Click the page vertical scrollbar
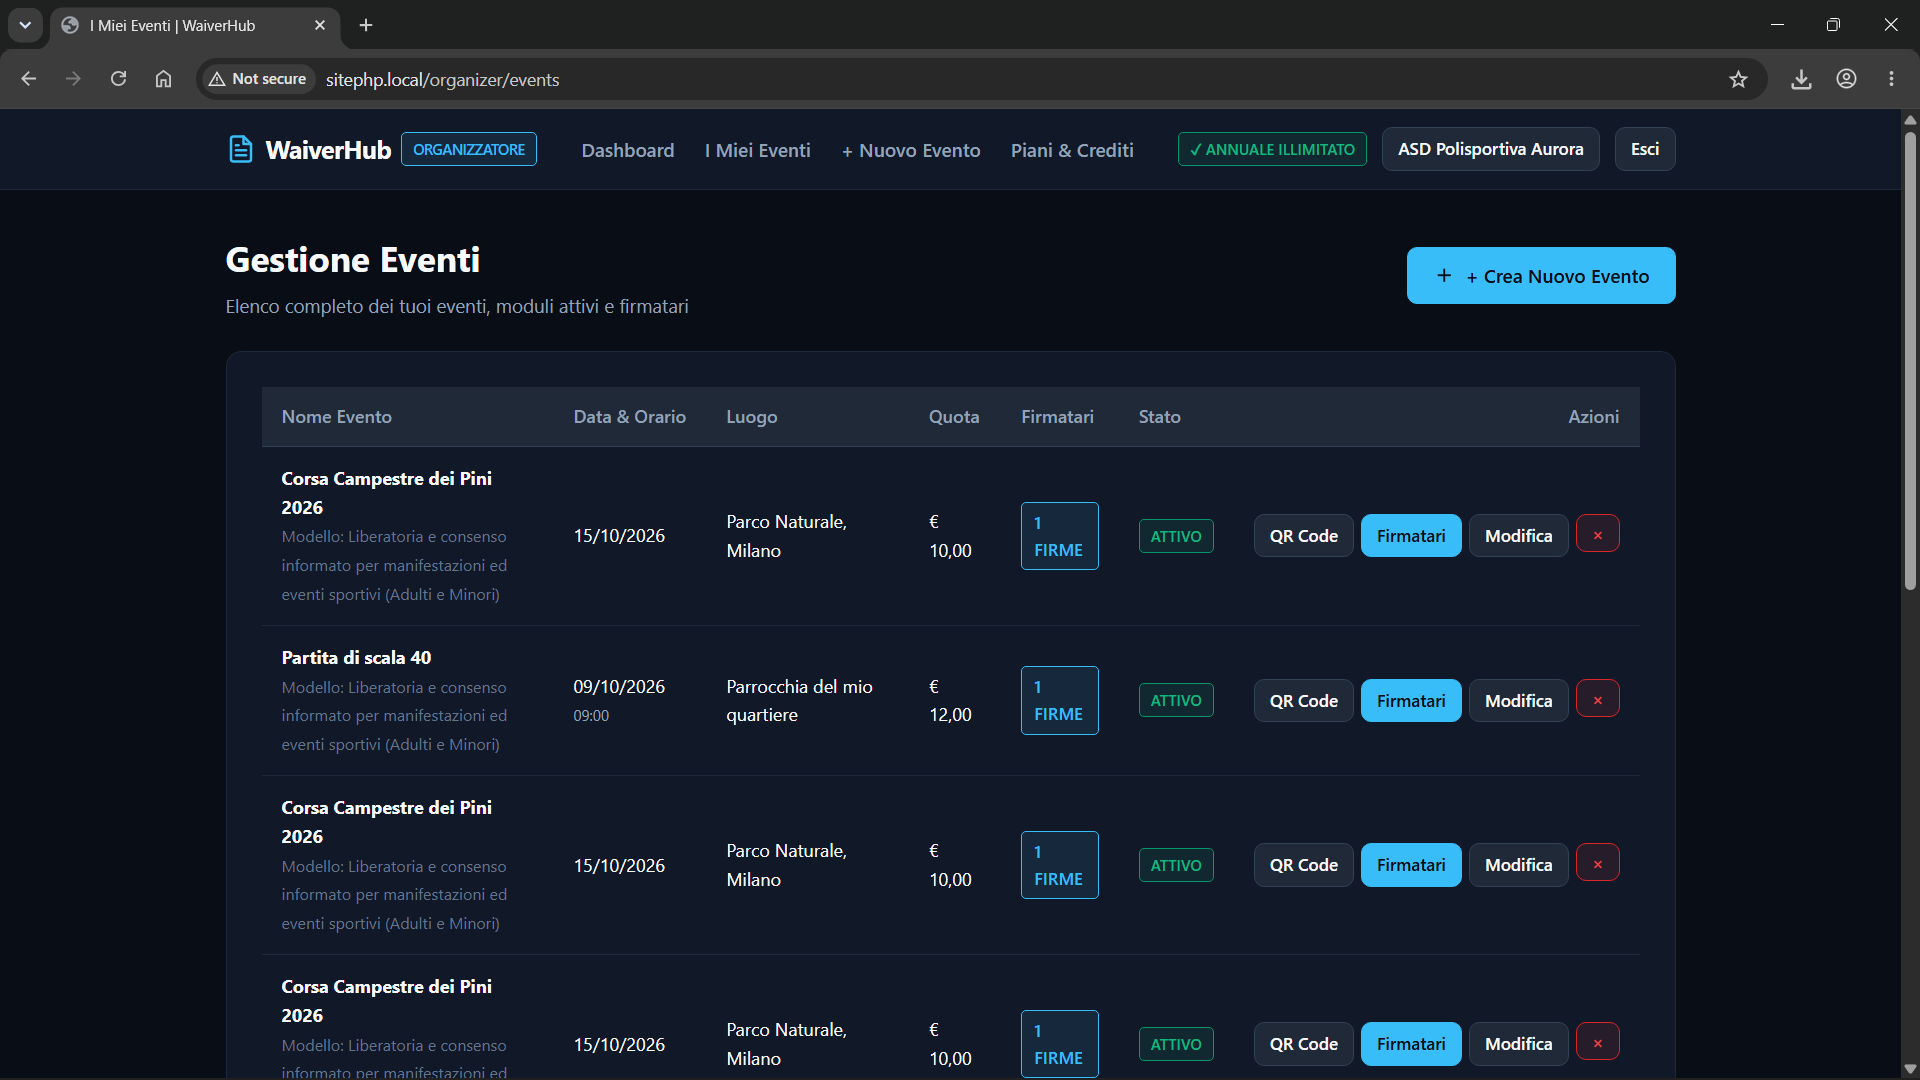The width and height of the screenshot is (1920, 1080). [1910, 359]
